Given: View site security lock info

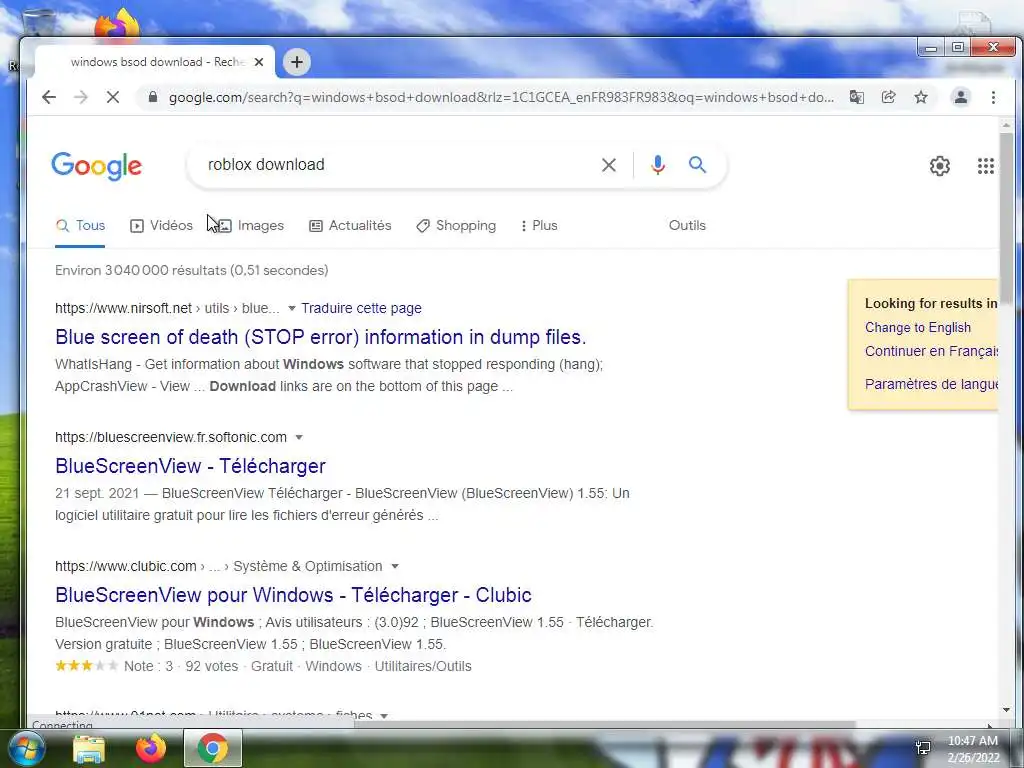Looking at the screenshot, I should coord(153,97).
